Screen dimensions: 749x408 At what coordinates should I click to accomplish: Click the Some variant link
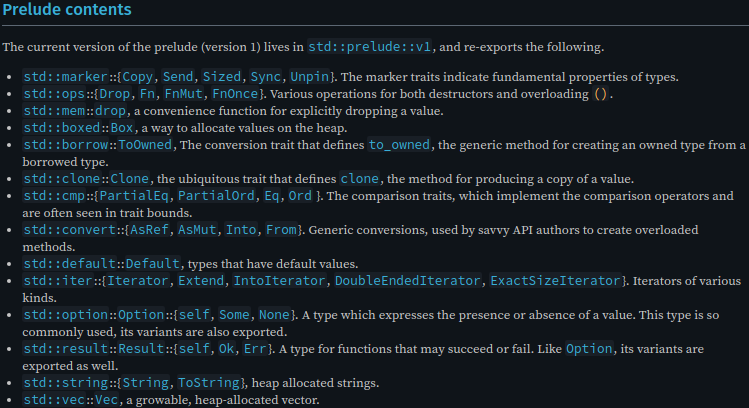[234, 315]
